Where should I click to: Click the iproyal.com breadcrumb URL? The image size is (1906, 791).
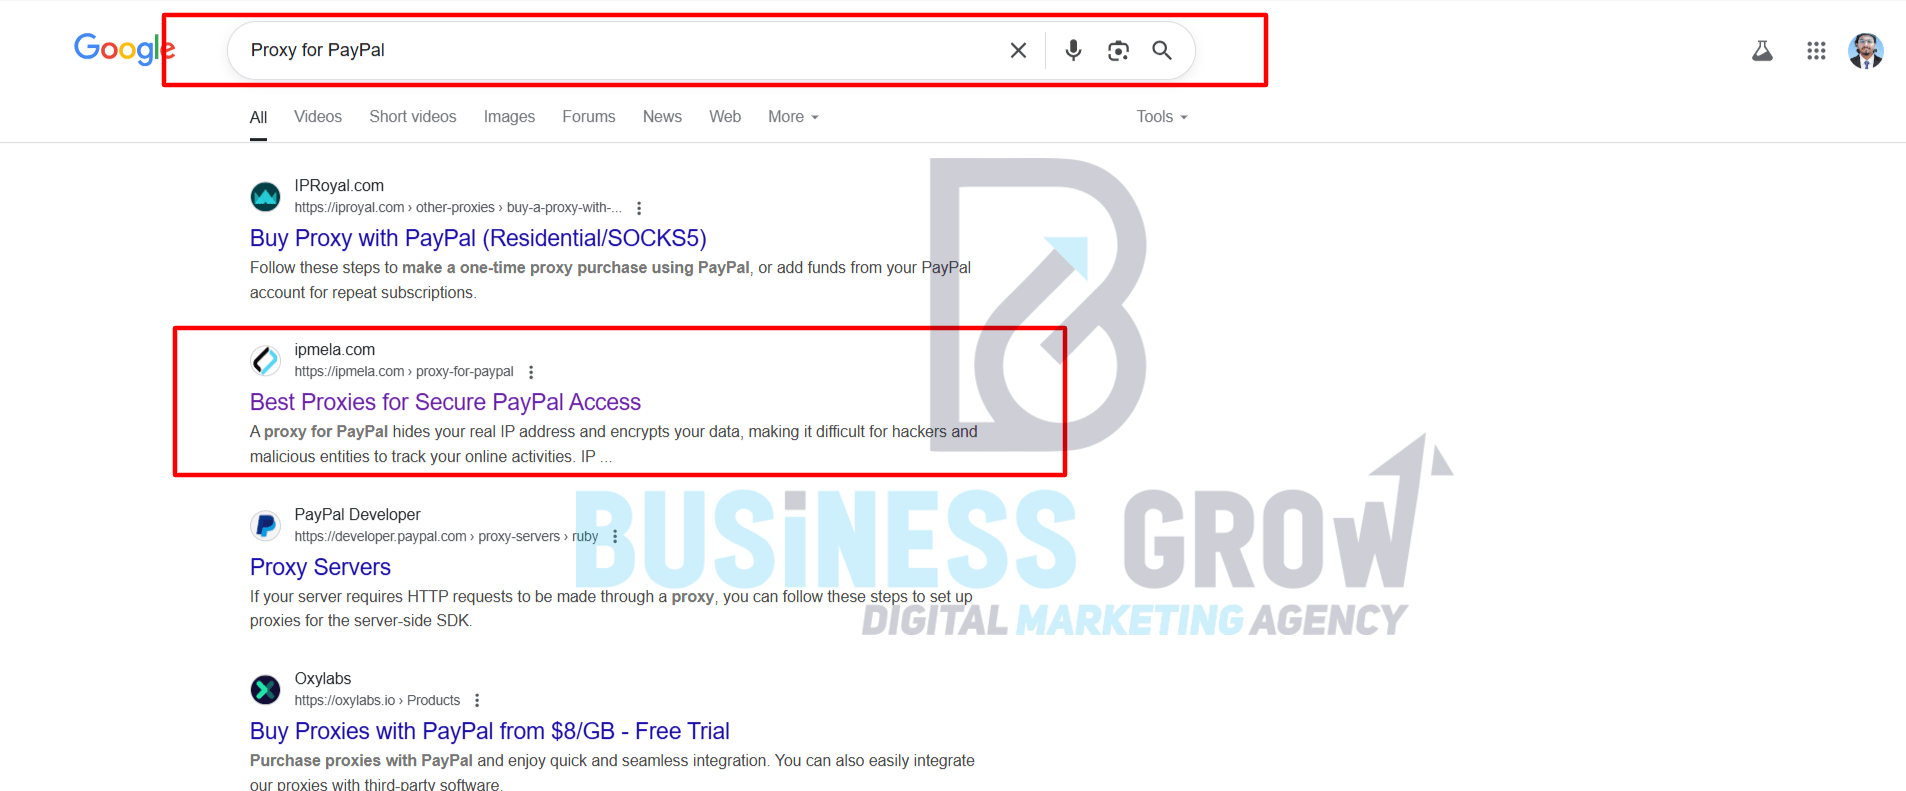(x=458, y=208)
